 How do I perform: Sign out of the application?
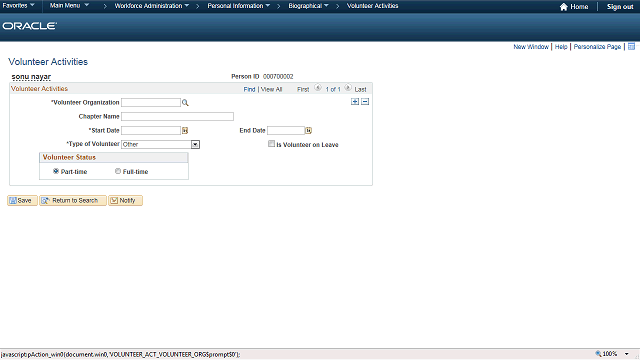coord(620,7)
